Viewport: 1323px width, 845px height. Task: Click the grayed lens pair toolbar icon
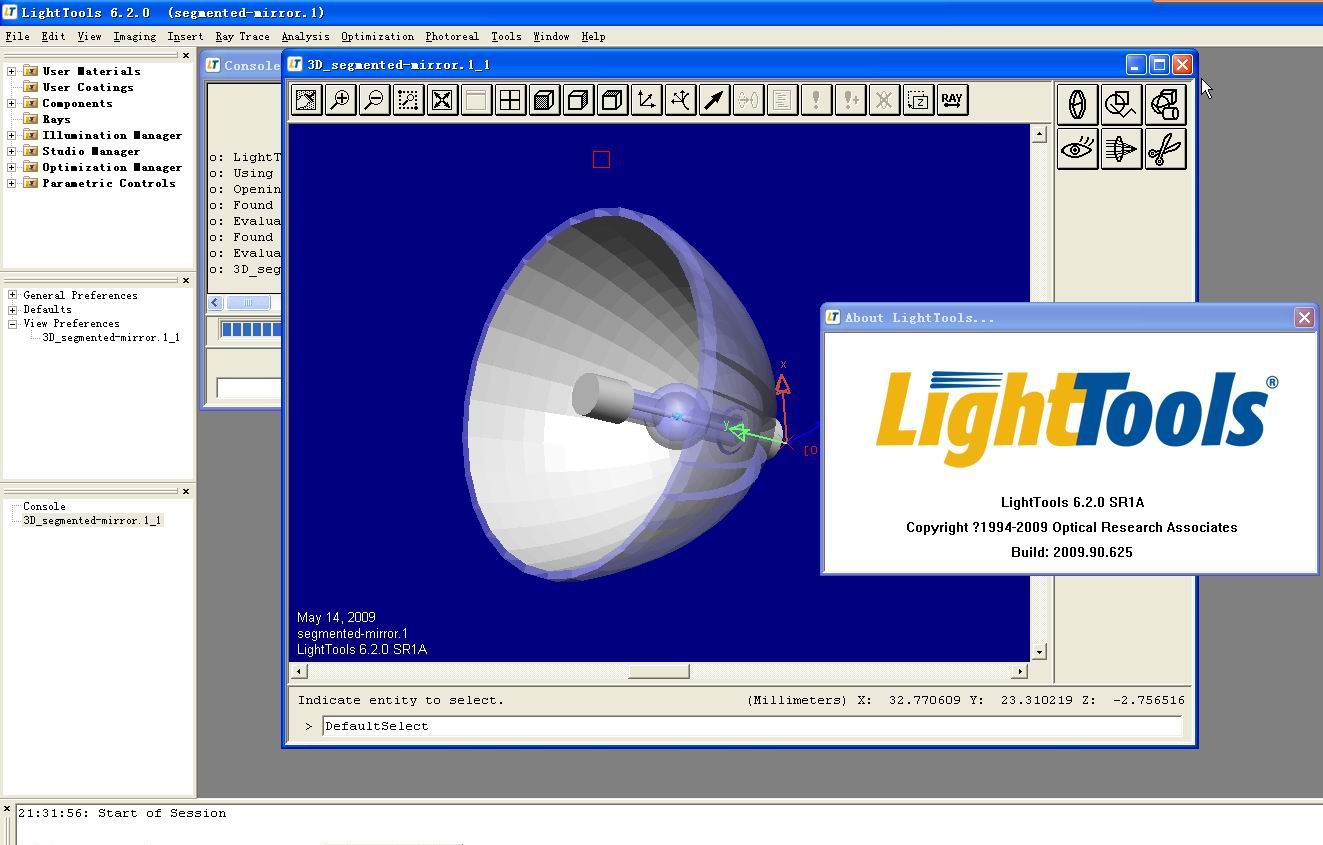point(749,100)
